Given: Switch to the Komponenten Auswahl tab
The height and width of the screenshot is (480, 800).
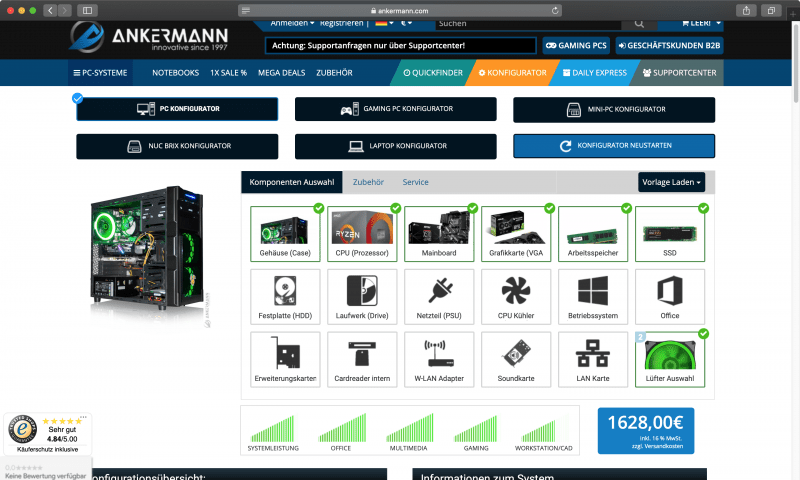Looking at the screenshot, I should 292,182.
